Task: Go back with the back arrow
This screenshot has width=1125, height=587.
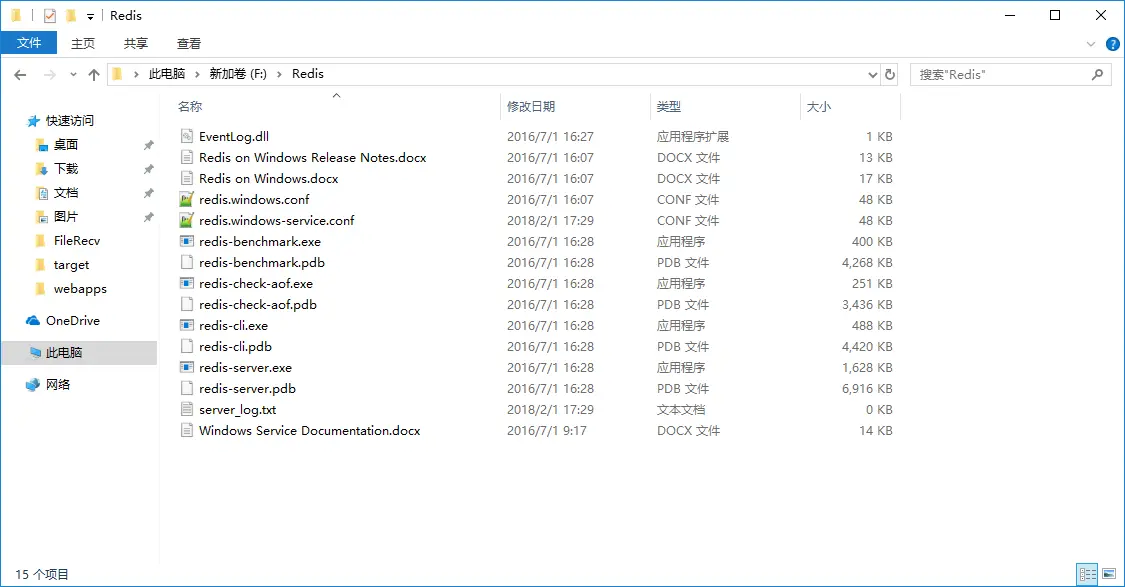Action: click(20, 75)
